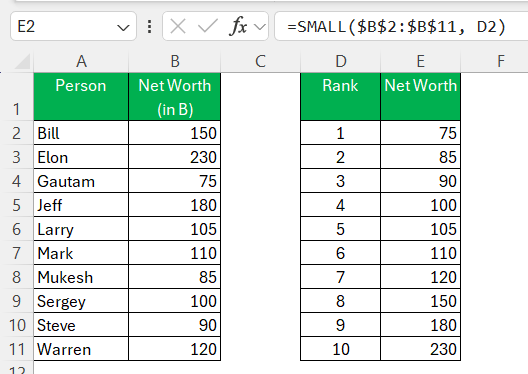Select the cell containing Warren
This screenshot has width=528, height=374.
(x=81, y=349)
